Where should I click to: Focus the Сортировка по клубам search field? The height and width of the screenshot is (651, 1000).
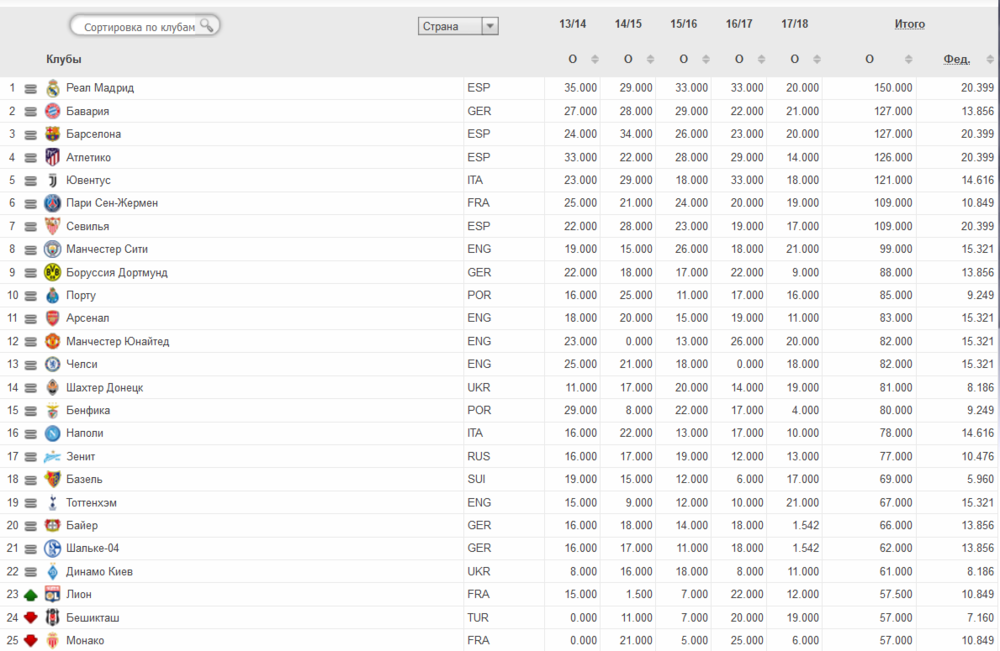tap(140, 26)
